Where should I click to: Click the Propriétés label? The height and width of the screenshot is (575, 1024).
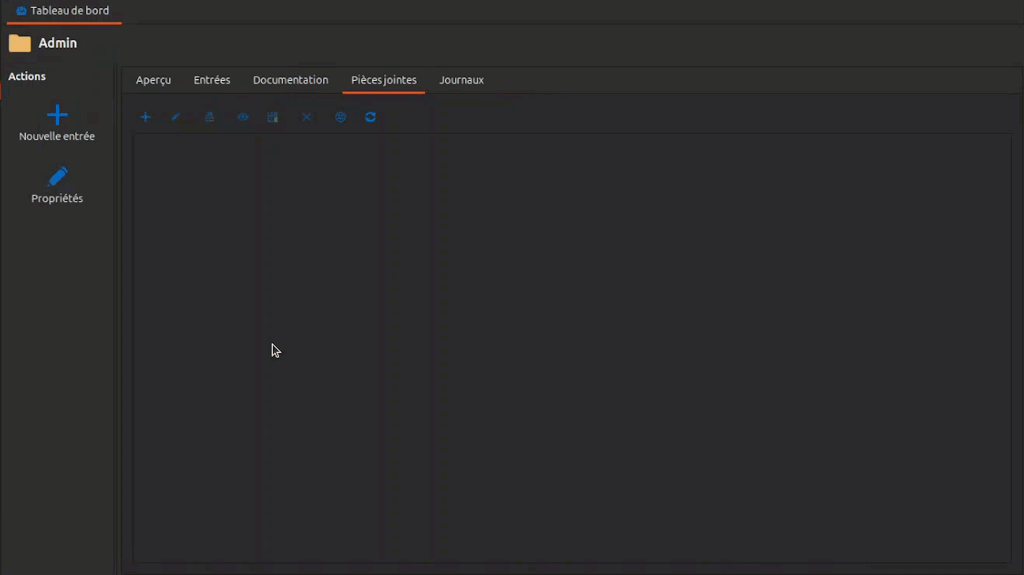coord(57,198)
